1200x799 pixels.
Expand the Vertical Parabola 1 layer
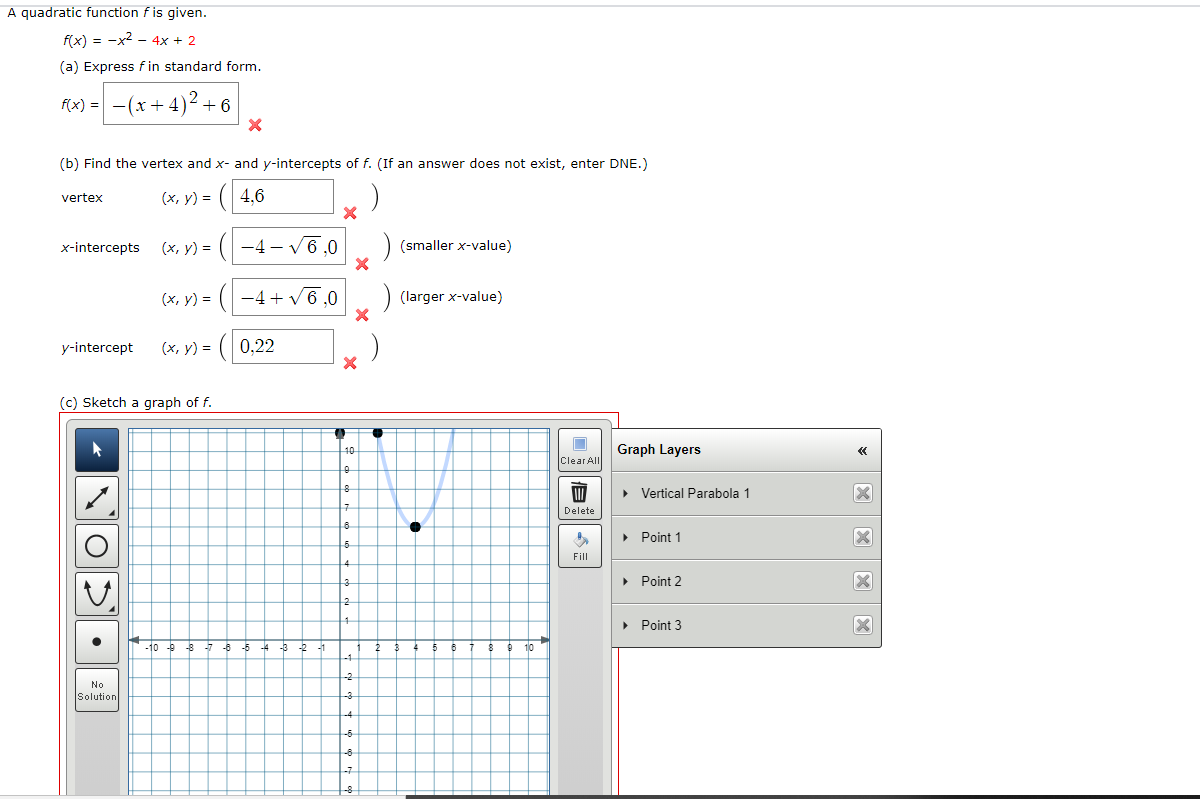625,494
